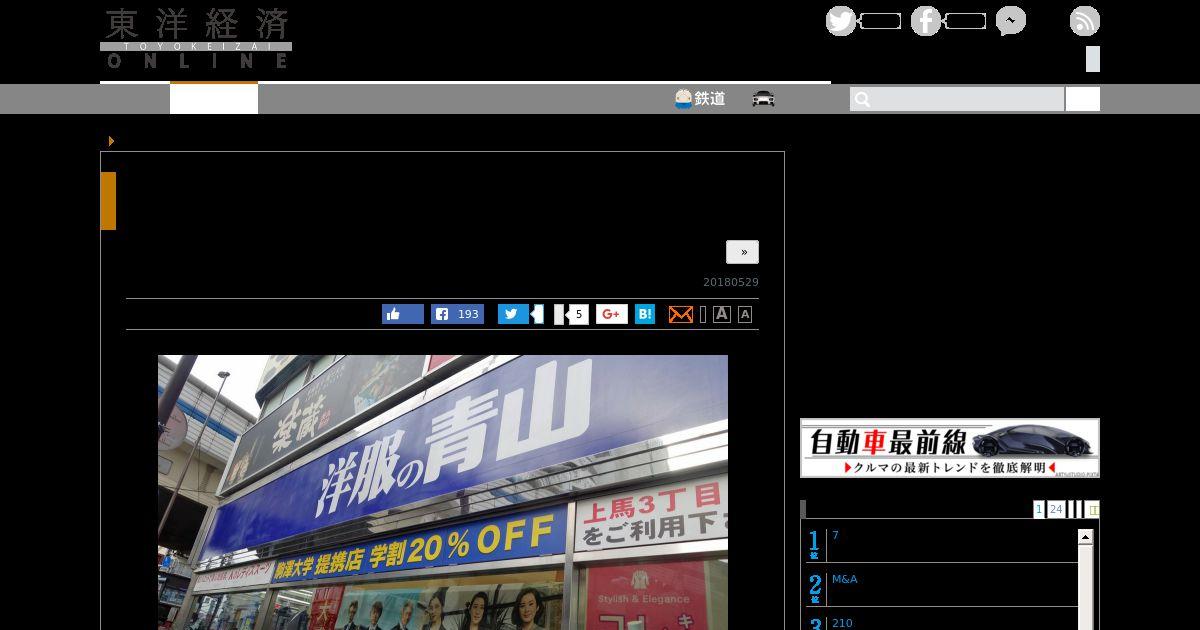Click the white search submit button

1083,99
